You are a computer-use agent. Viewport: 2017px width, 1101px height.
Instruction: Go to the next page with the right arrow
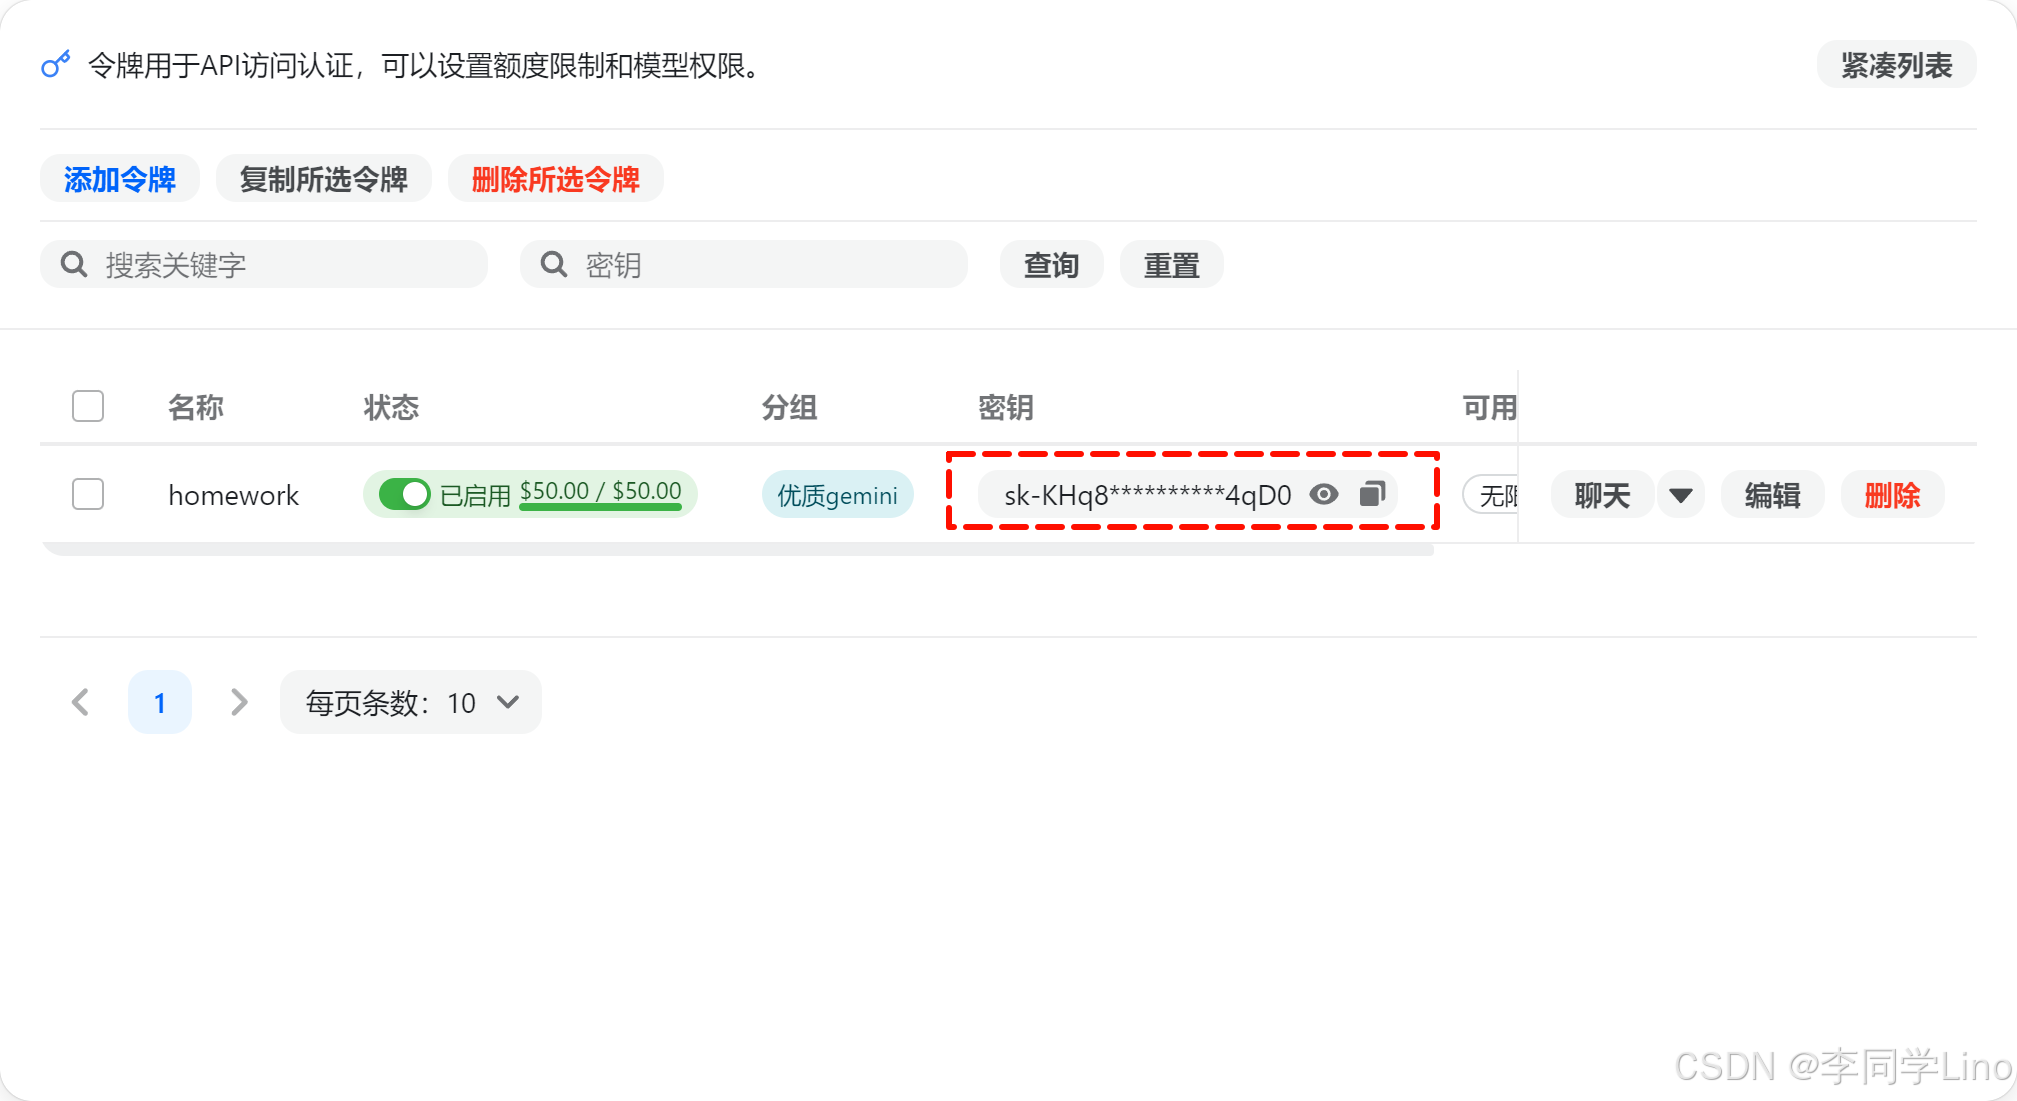click(x=238, y=702)
